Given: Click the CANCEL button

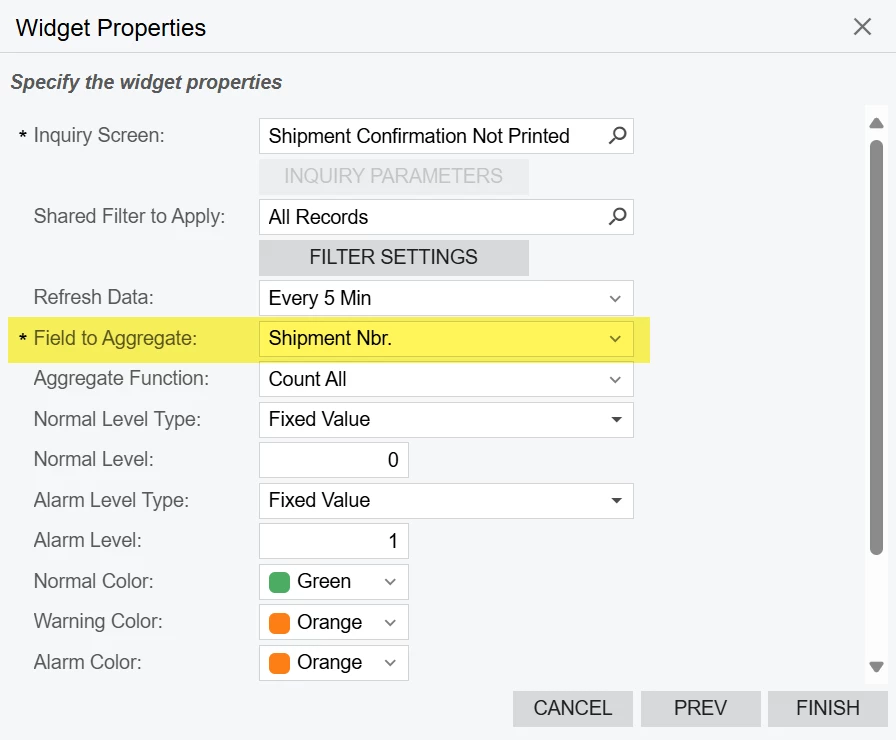Looking at the screenshot, I should pyautogui.click(x=573, y=709).
